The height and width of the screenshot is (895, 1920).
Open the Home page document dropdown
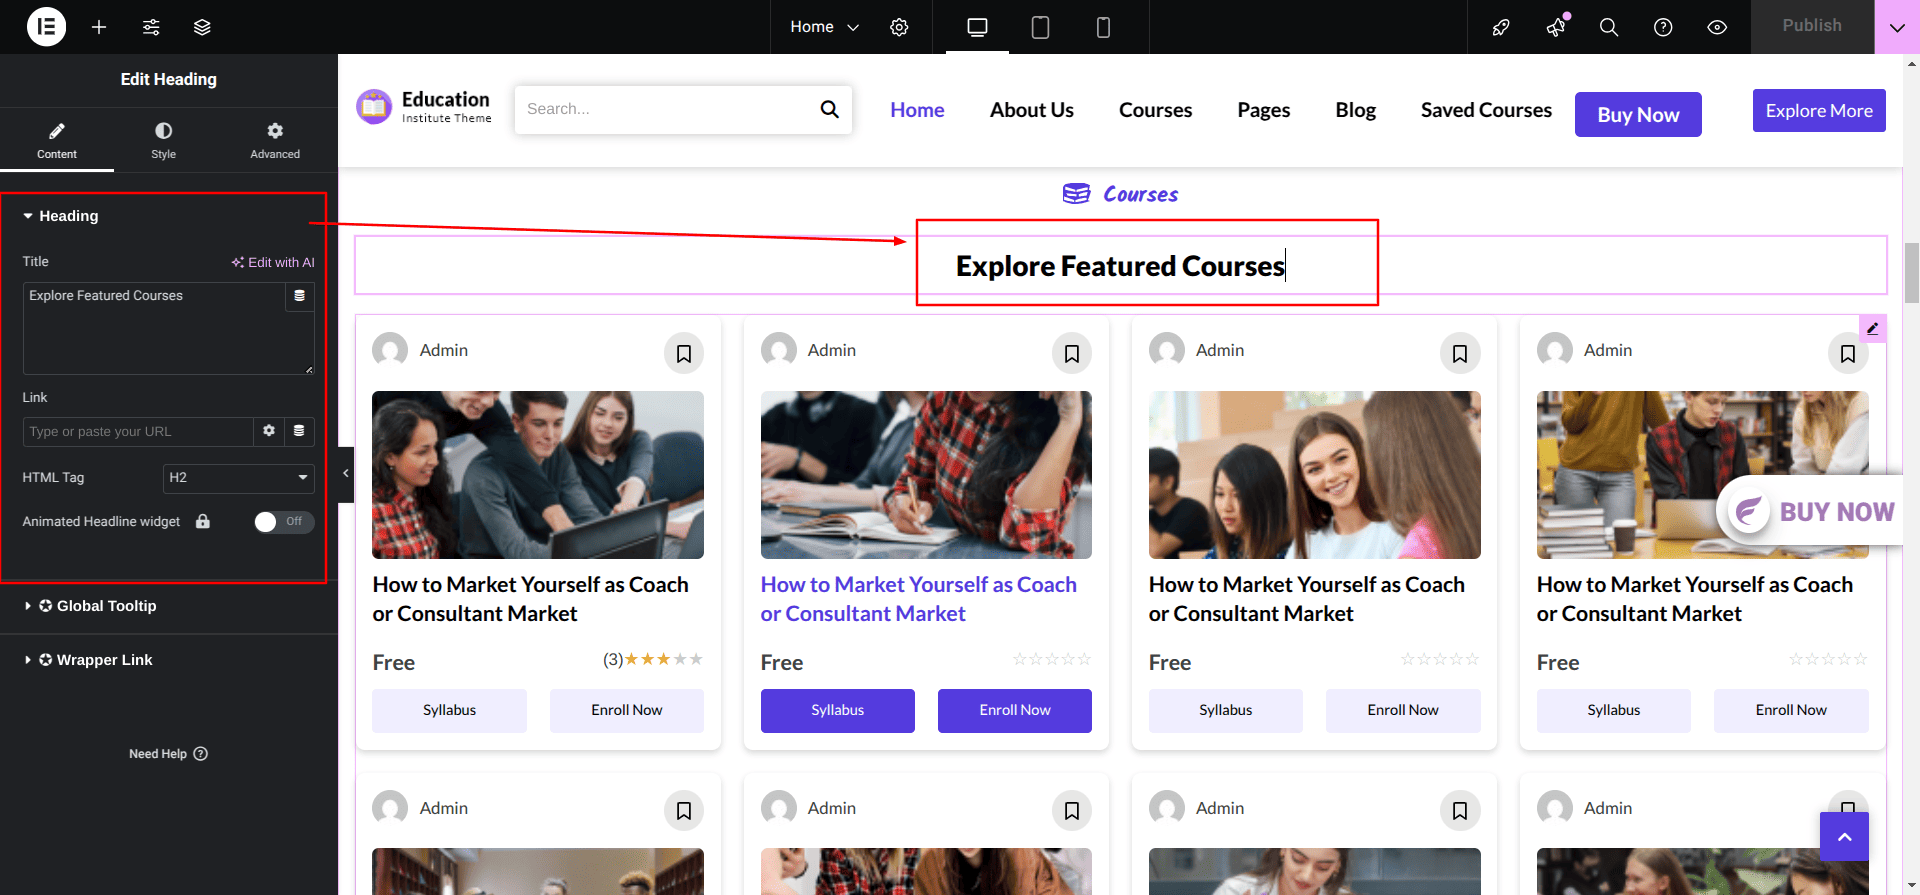point(824,27)
